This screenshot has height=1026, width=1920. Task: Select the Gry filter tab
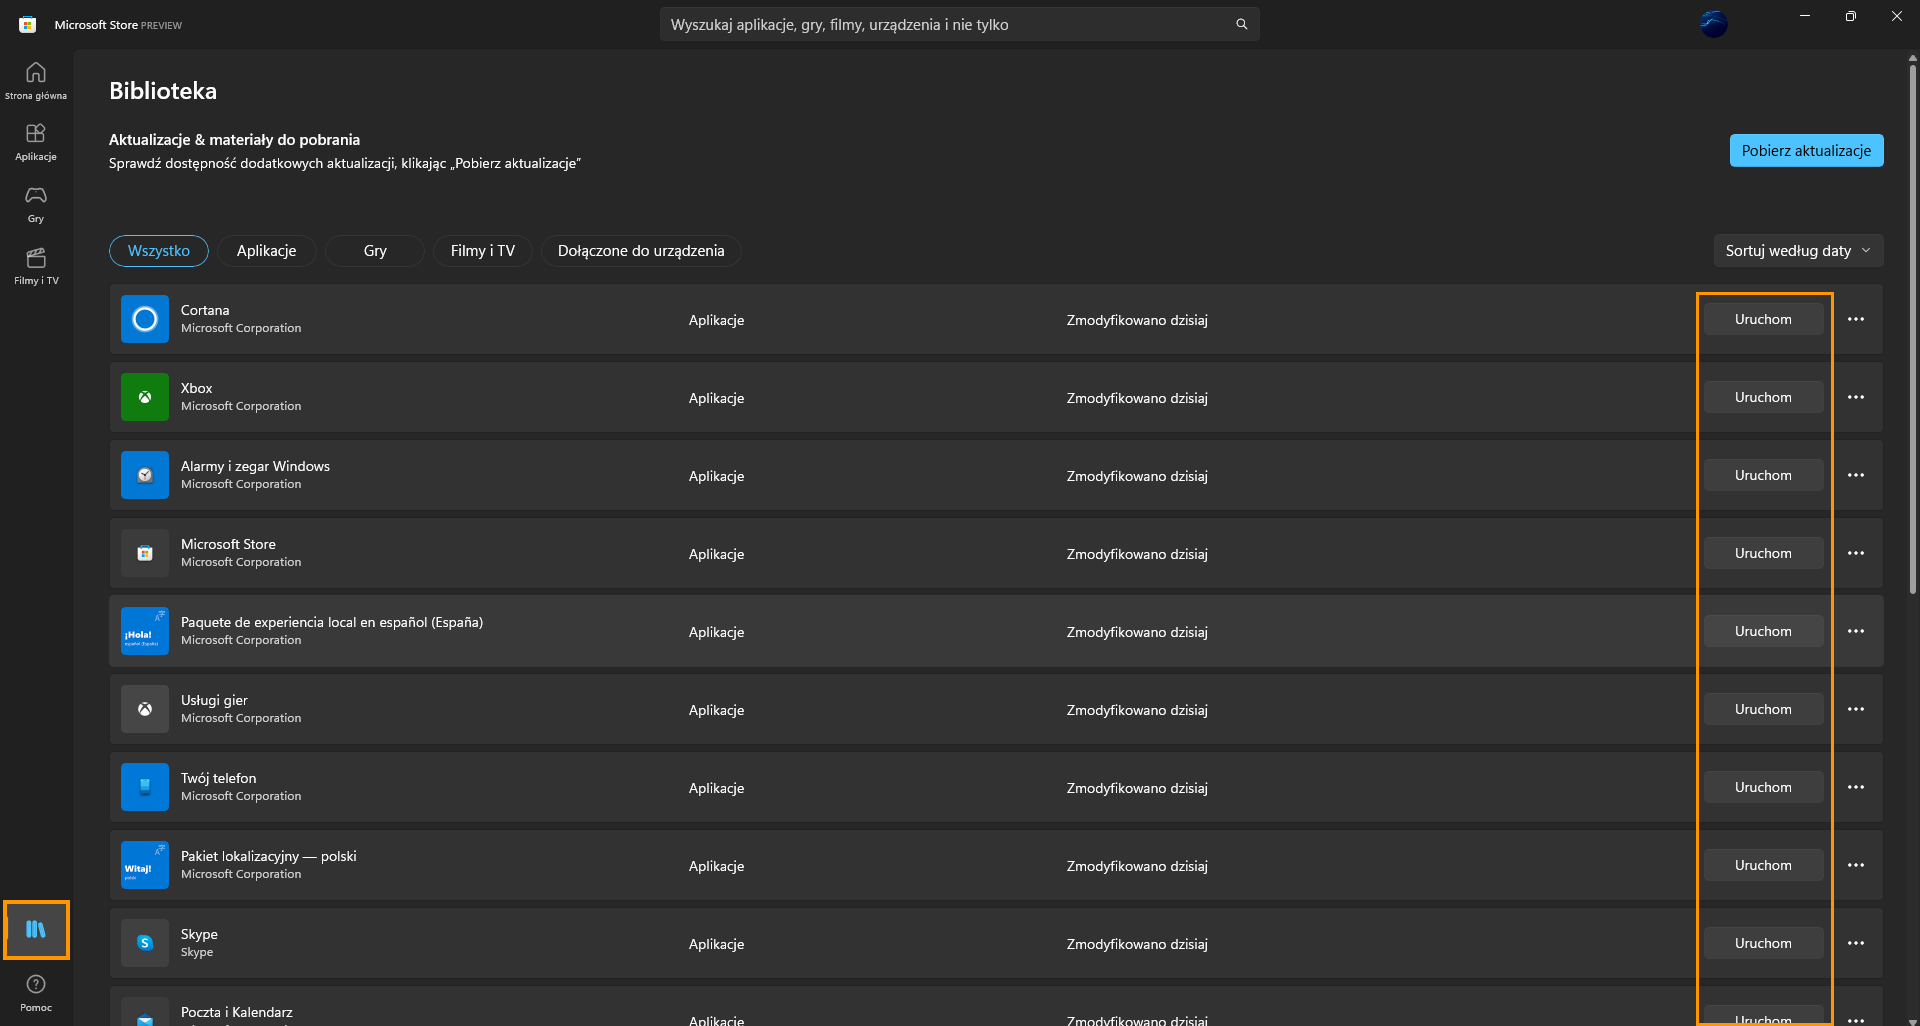coord(375,251)
